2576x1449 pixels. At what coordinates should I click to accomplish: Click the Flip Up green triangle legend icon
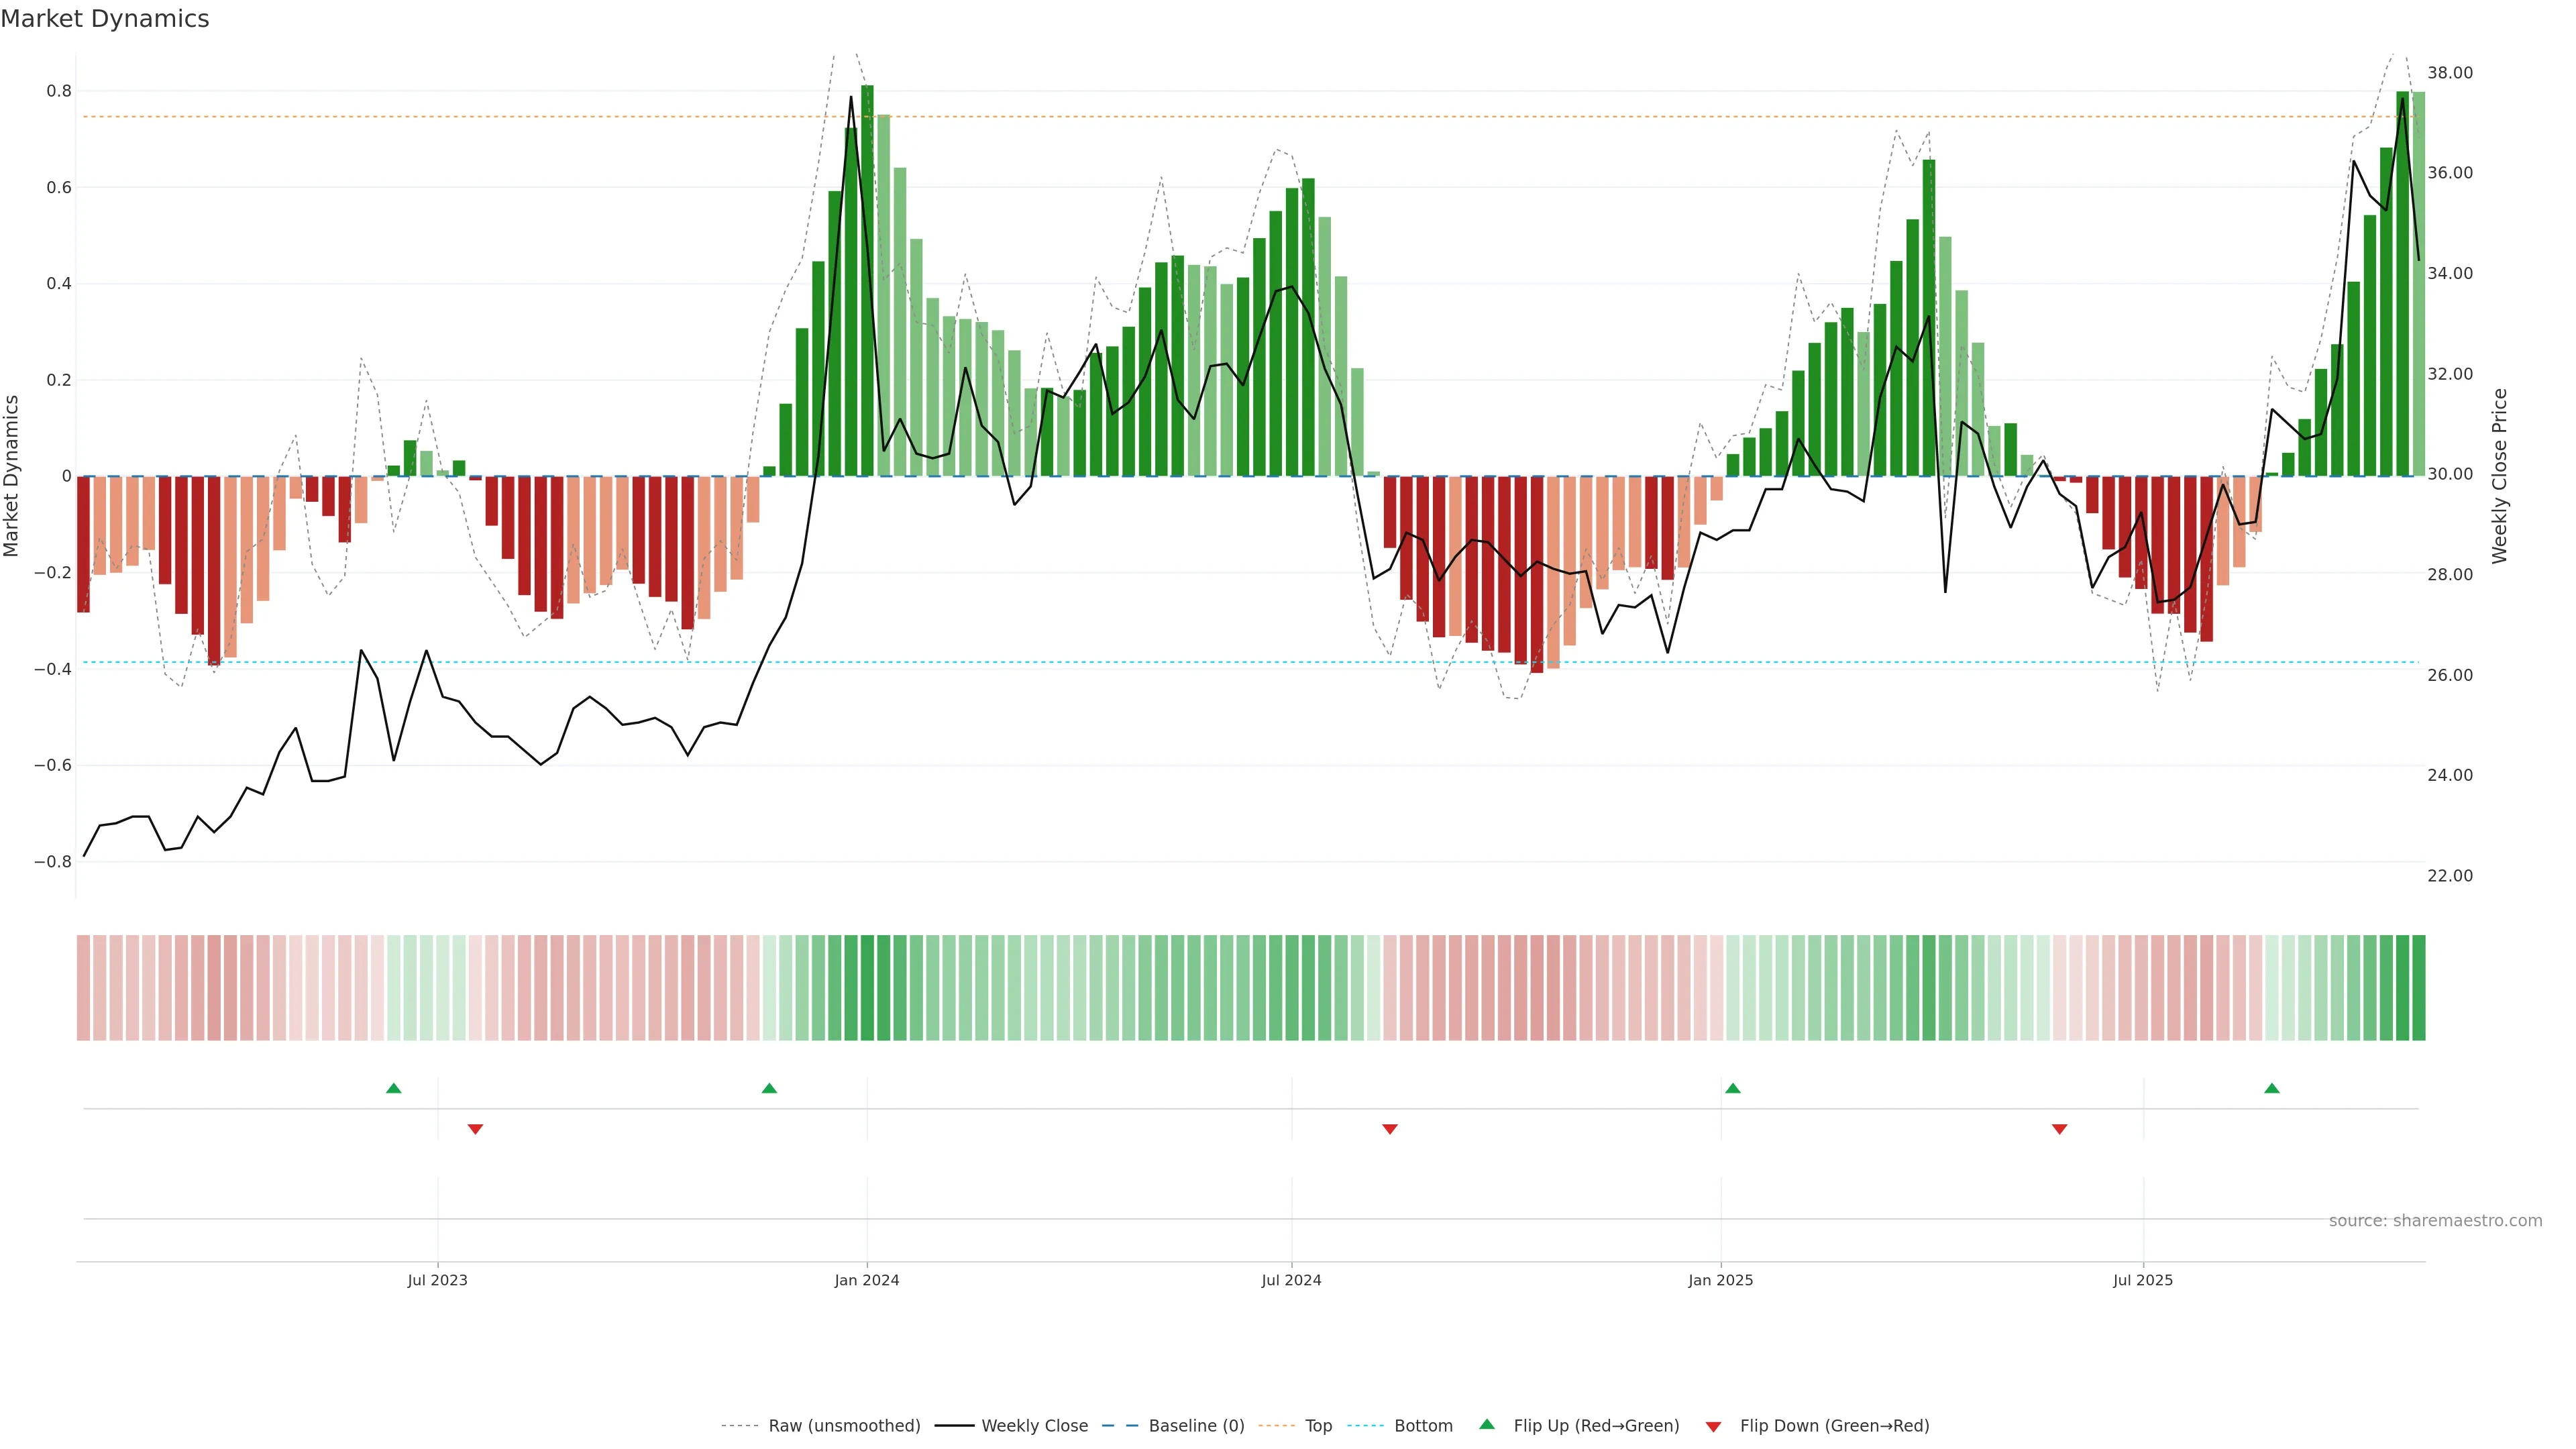tap(1487, 1424)
